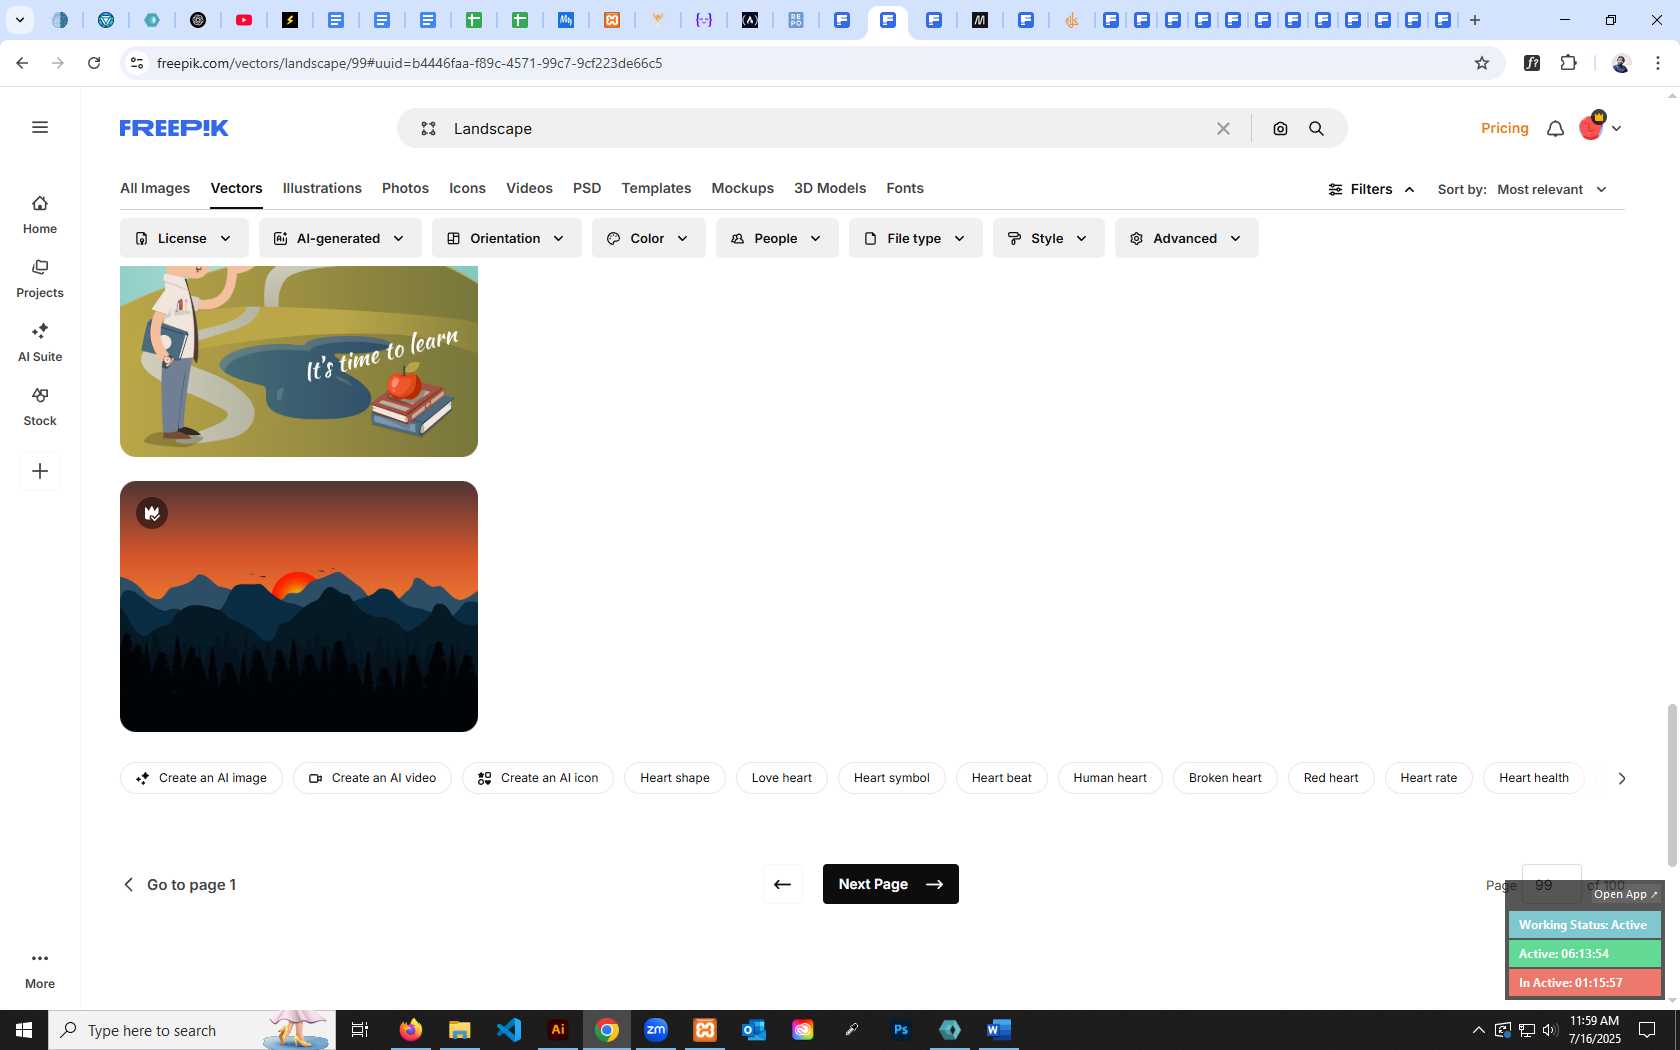Reload the browser page

click(x=94, y=63)
